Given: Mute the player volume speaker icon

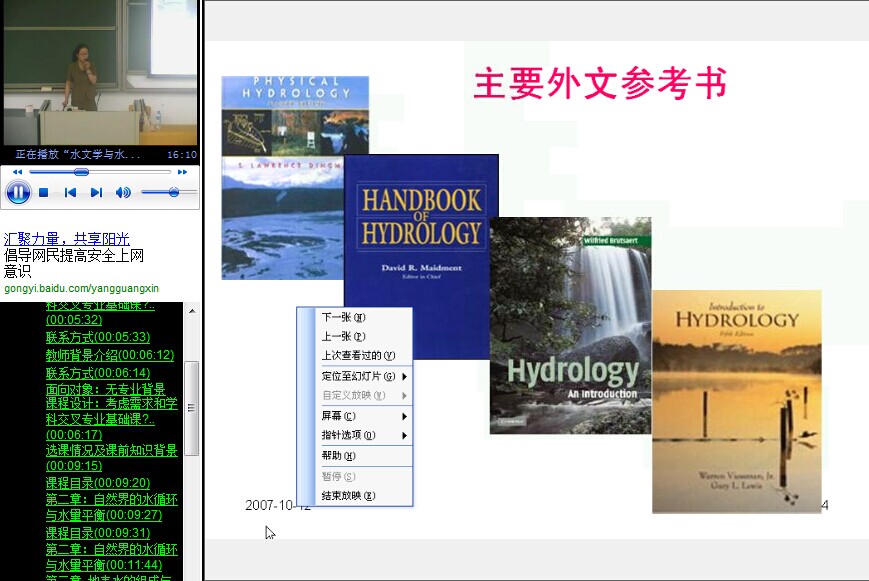Looking at the screenshot, I should click(x=123, y=192).
